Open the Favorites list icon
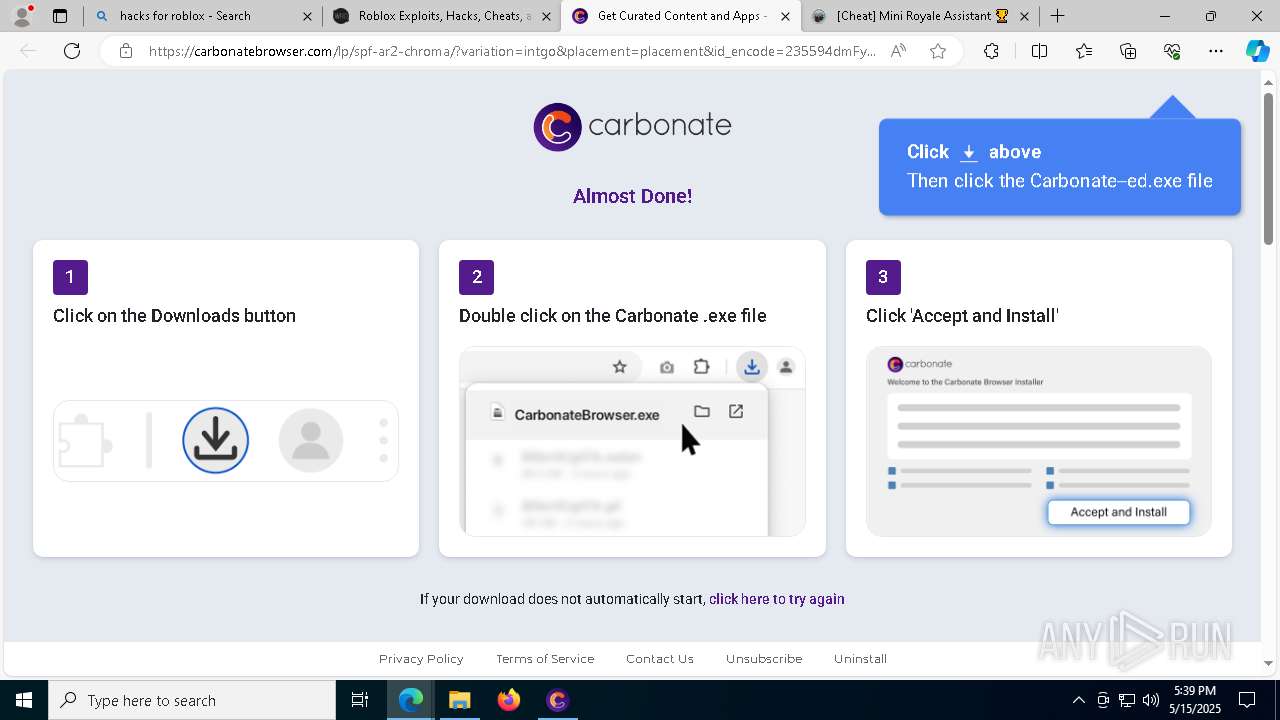 [x=1084, y=51]
